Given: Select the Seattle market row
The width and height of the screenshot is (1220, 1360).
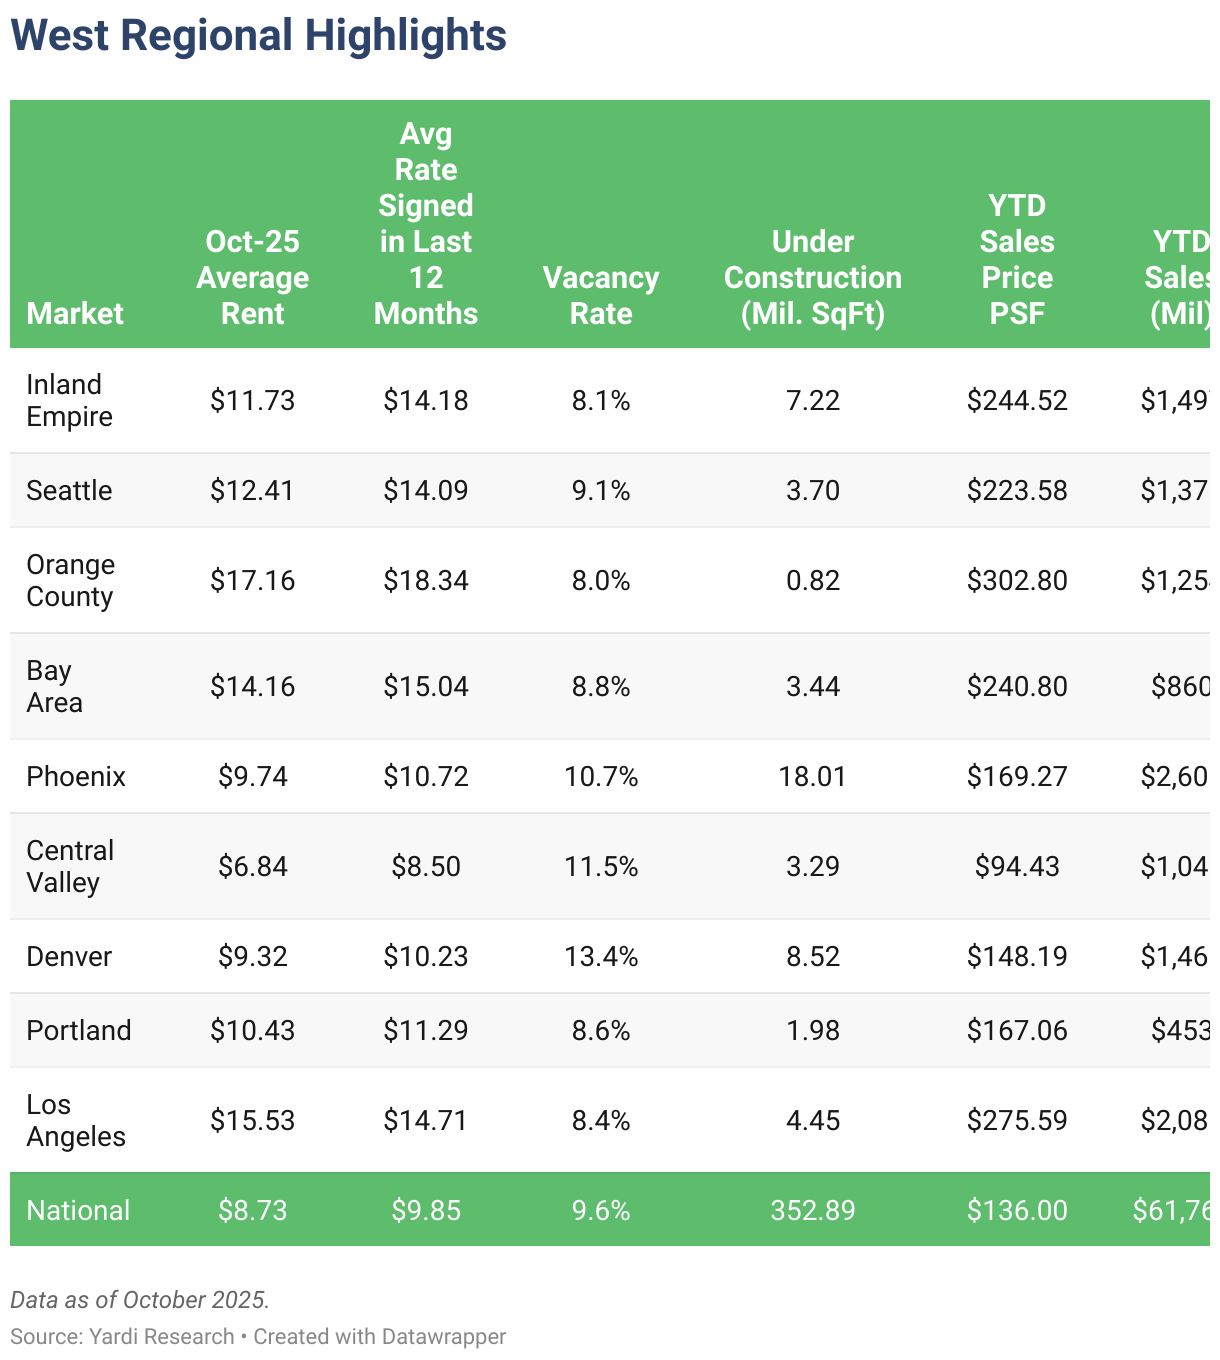Looking at the screenshot, I should (610, 490).
